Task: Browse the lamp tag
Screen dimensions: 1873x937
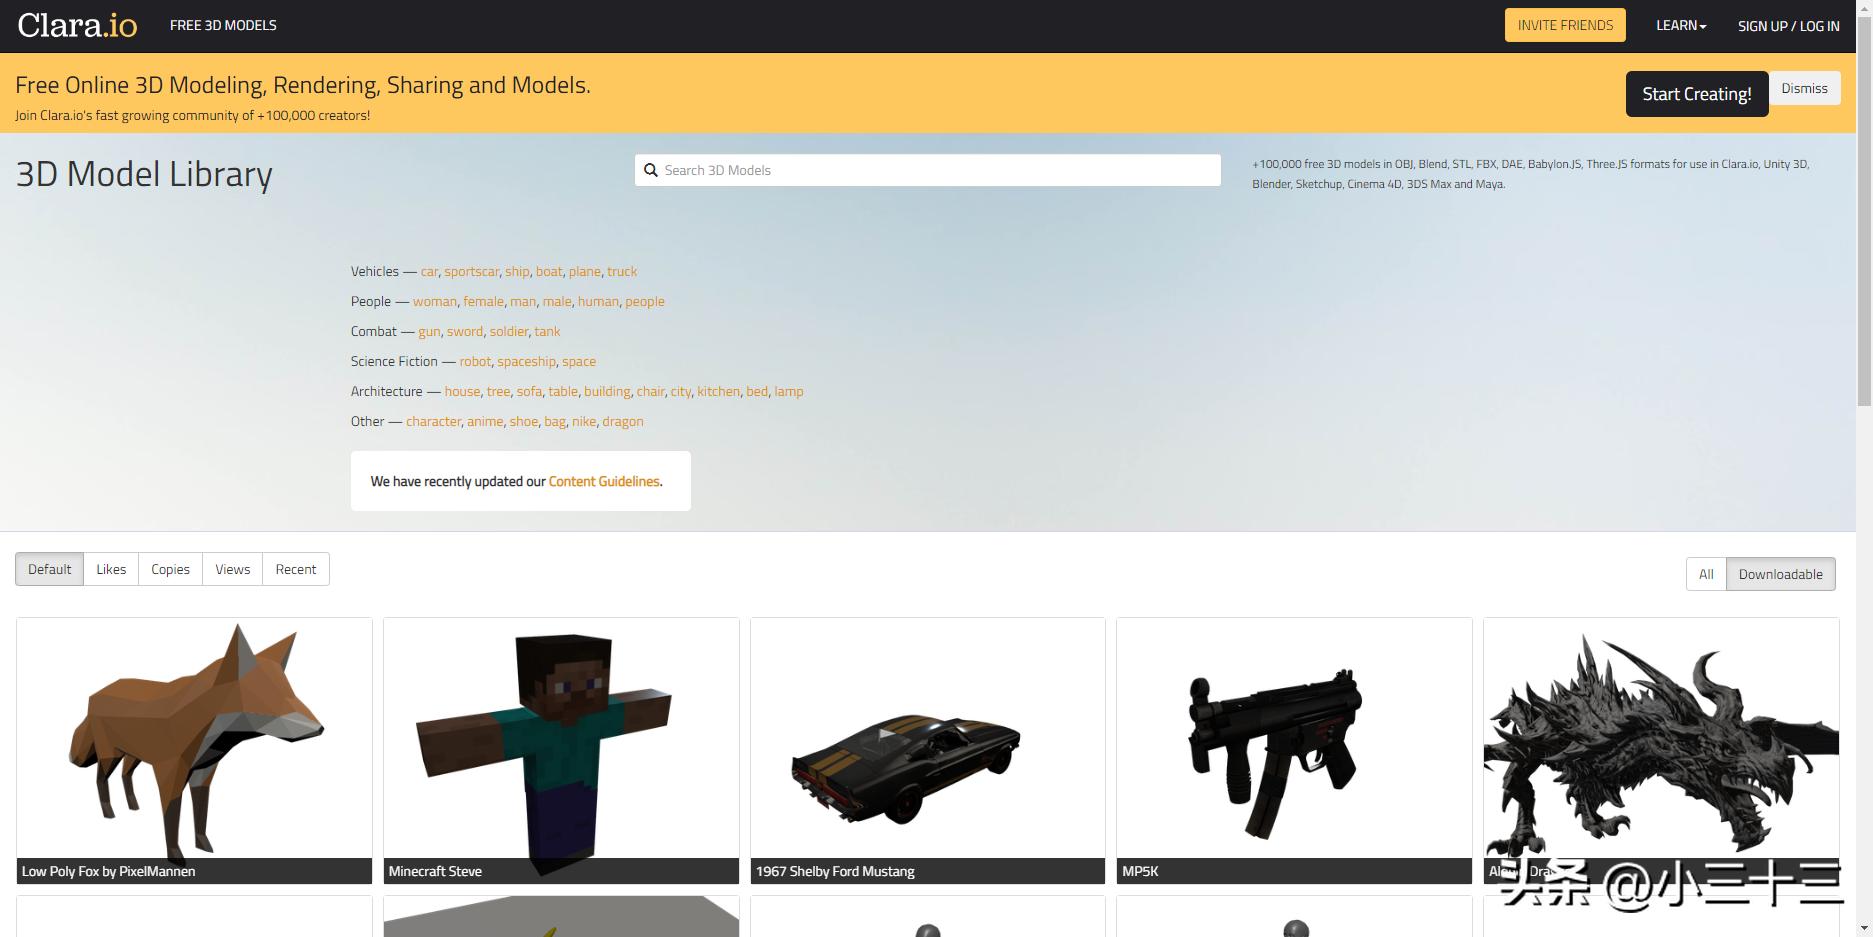Action: click(789, 391)
